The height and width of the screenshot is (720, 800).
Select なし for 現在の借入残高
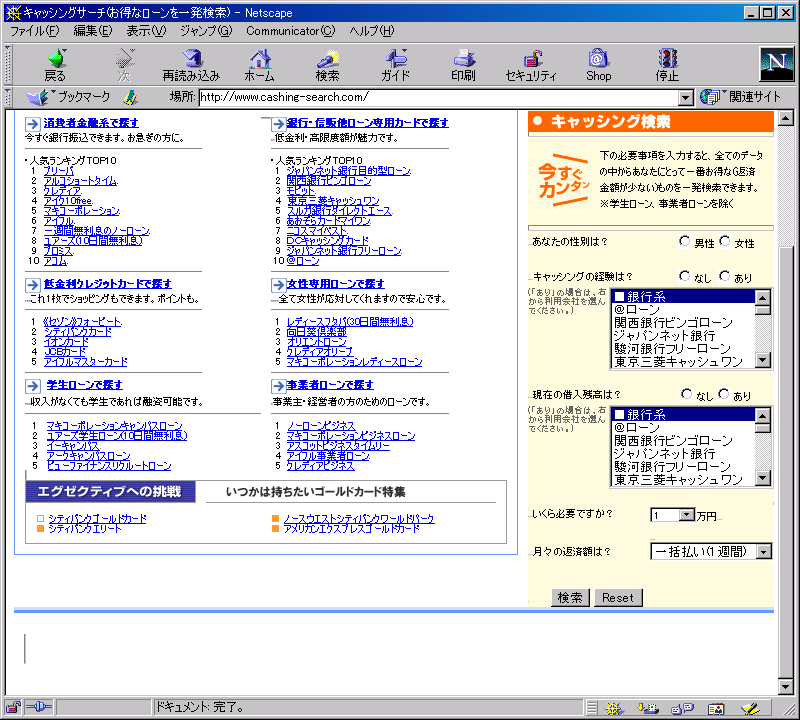pyautogui.click(x=687, y=394)
